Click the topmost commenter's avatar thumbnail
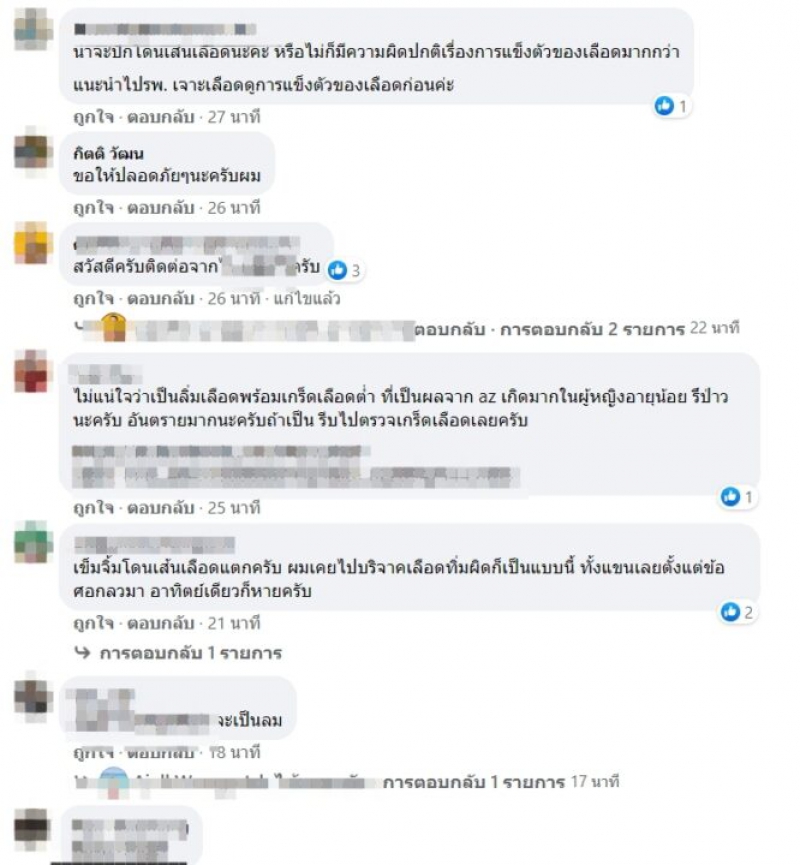This screenshot has width=800, height=865. [x=33, y=29]
